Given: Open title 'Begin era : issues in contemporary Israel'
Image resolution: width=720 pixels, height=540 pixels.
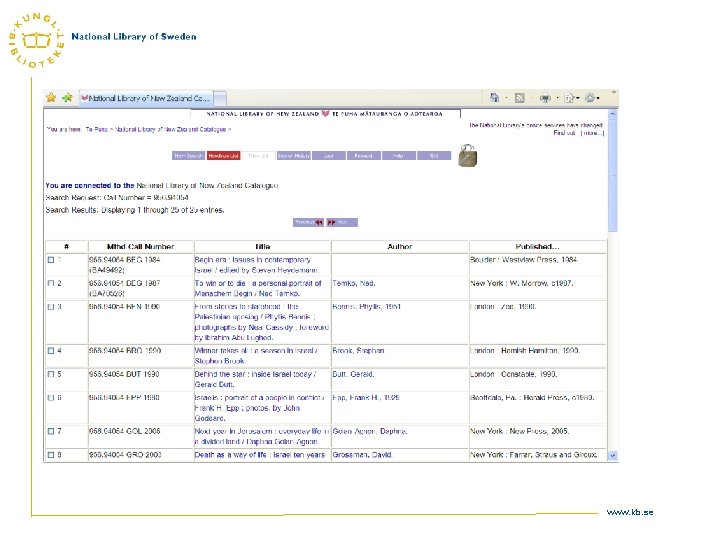Looking at the screenshot, I should pos(257,265).
